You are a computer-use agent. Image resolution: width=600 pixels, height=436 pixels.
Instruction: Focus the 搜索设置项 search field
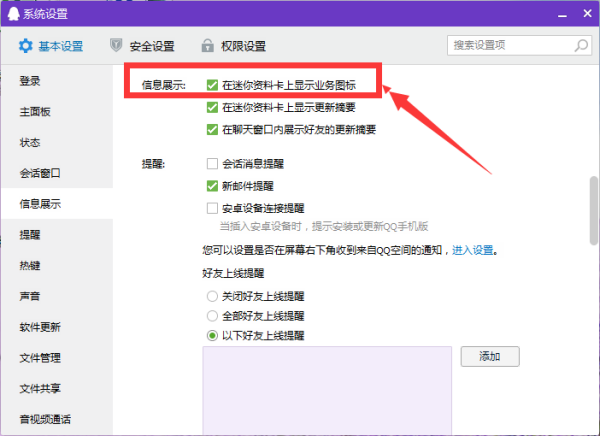(520, 46)
